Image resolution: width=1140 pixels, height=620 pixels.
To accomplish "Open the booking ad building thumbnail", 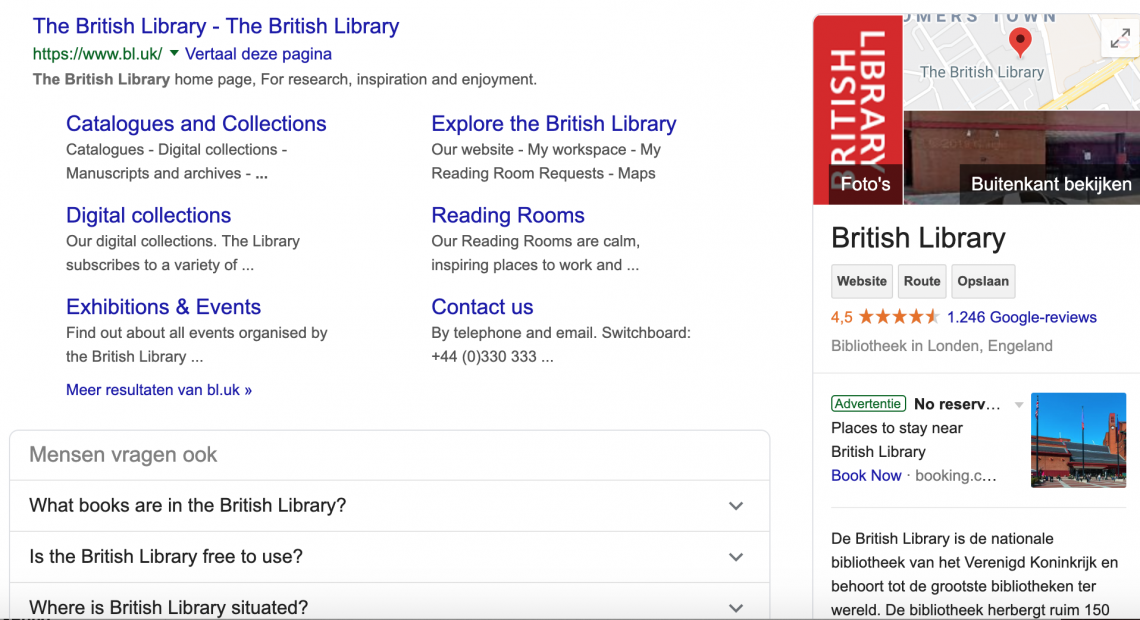I will [1078, 440].
